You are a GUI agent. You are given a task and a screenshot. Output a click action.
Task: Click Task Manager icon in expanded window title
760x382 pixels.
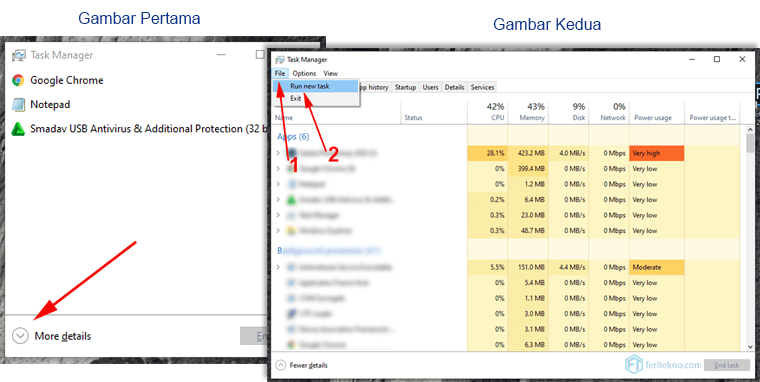pos(280,60)
